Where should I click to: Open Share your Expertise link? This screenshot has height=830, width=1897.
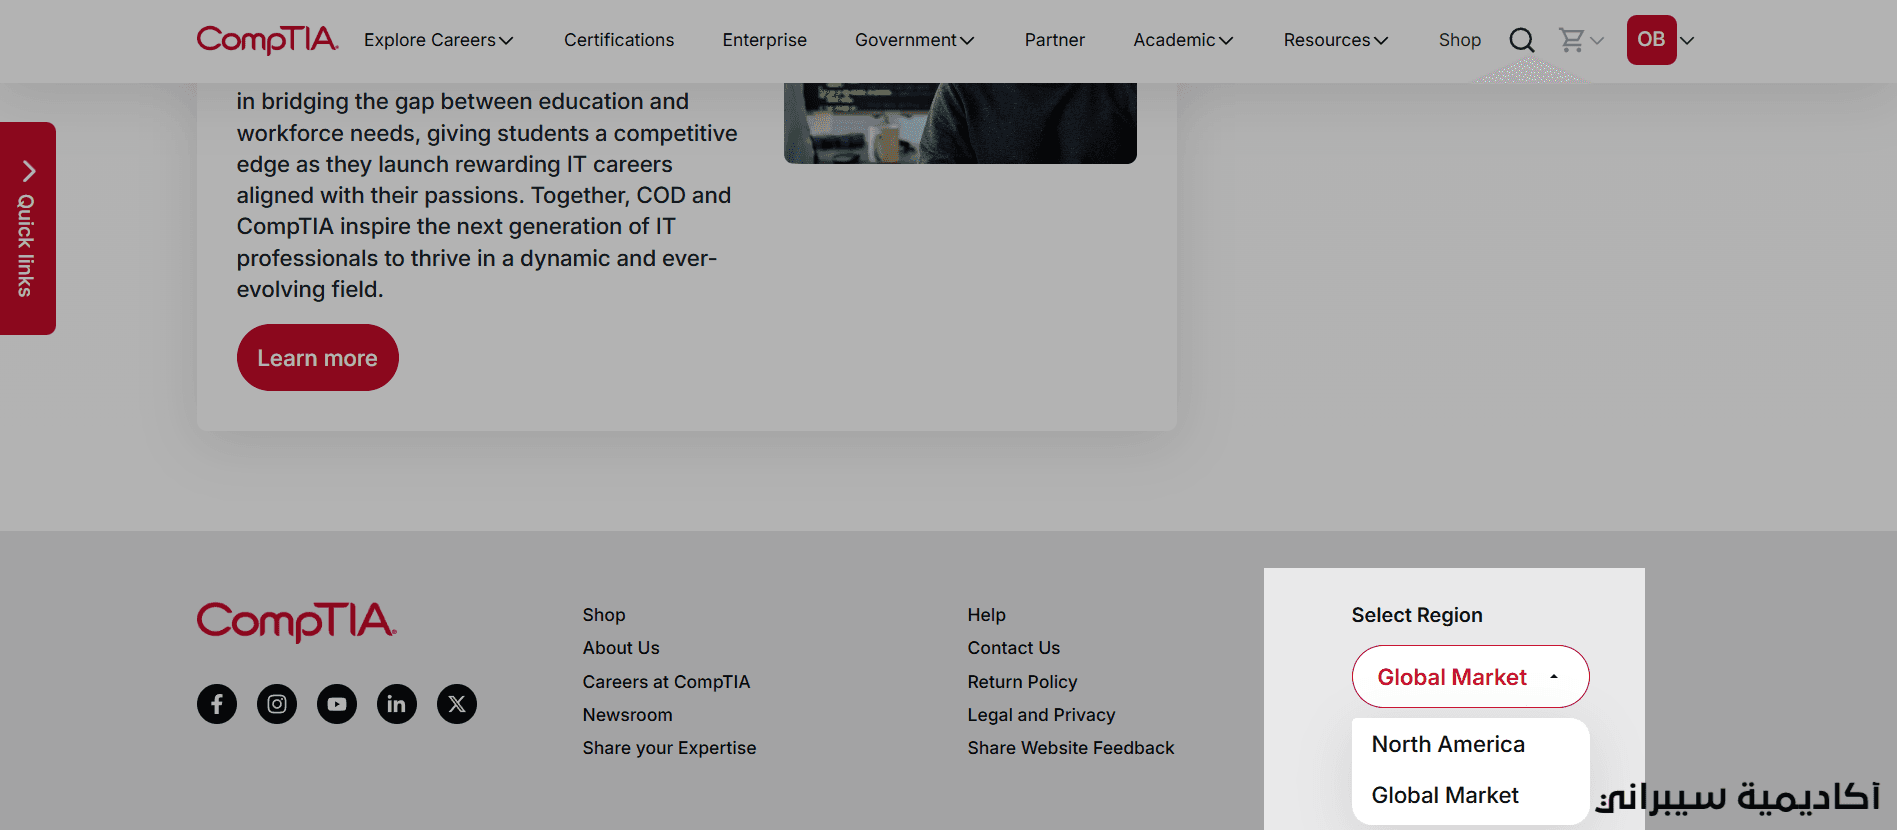point(669,748)
